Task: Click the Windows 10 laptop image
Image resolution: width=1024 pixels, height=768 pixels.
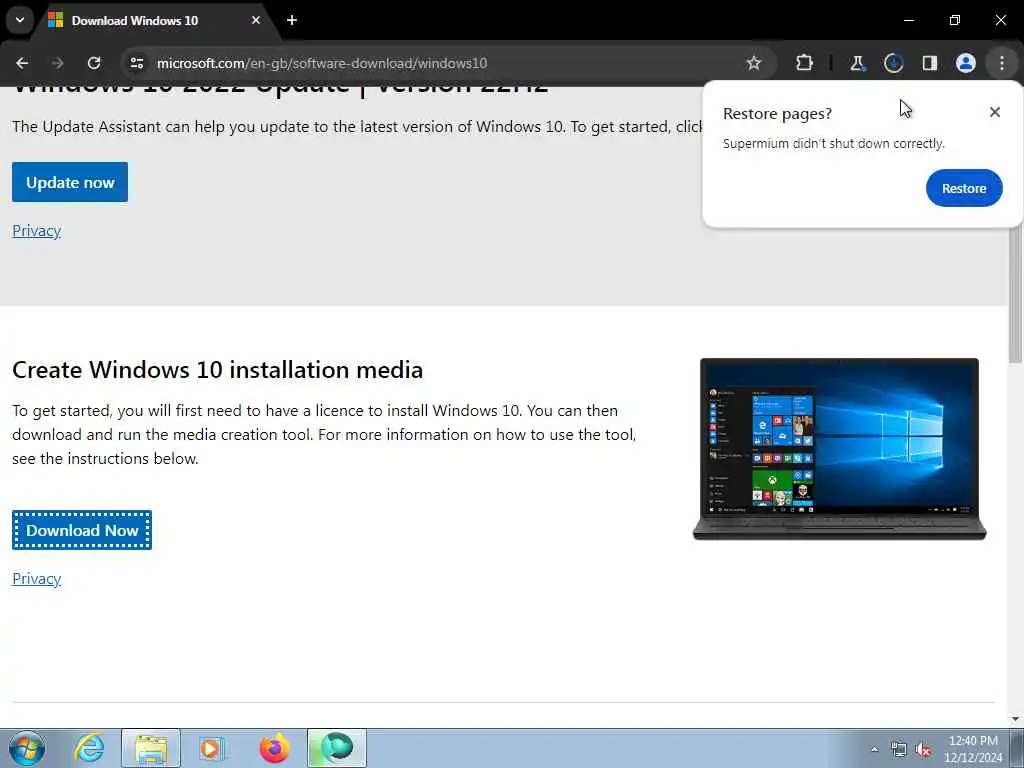Action: [x=839, y=449]
